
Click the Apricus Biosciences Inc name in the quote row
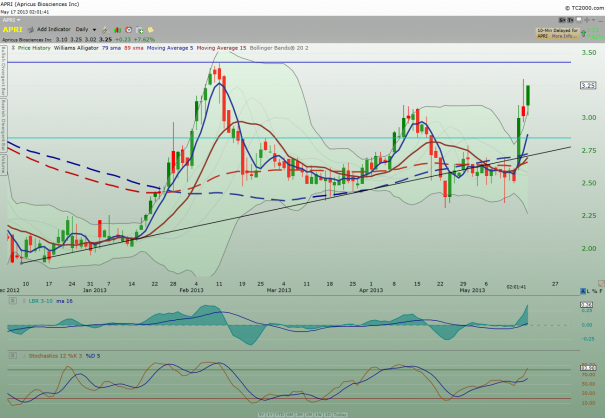click(x=27, y=40)
